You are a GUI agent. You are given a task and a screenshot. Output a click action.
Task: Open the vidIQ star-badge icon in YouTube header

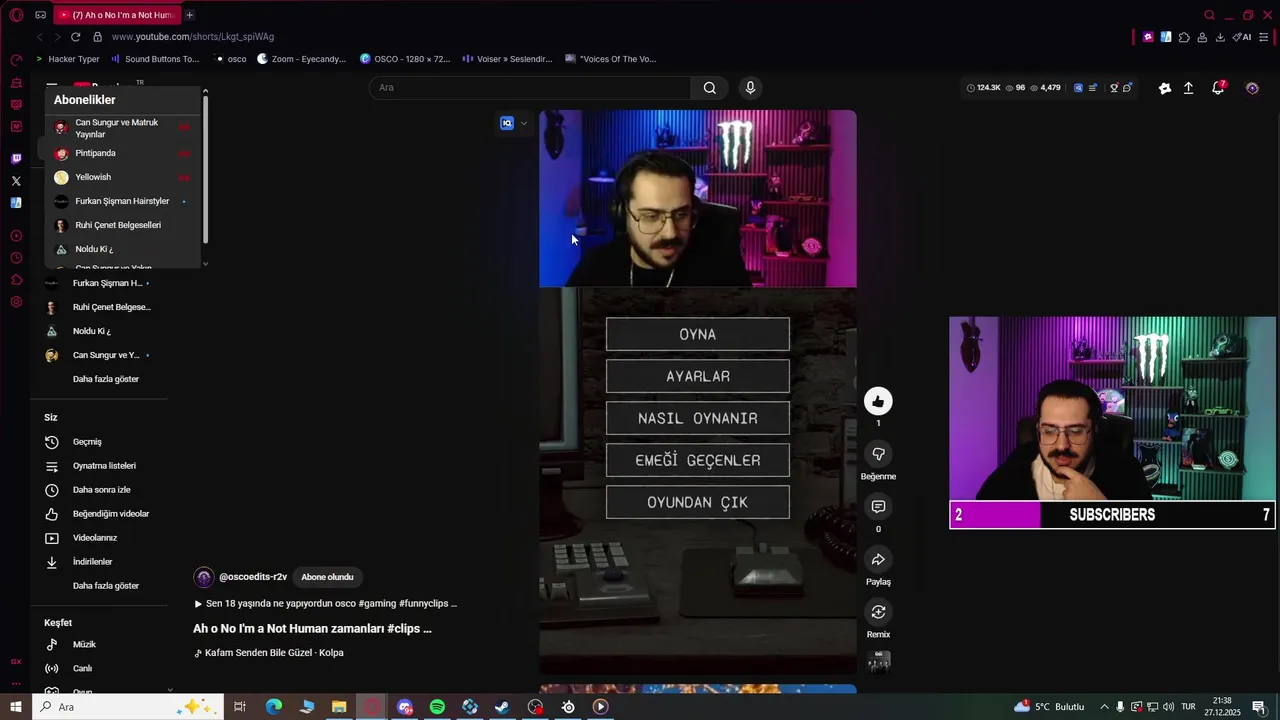(1165, 88)
